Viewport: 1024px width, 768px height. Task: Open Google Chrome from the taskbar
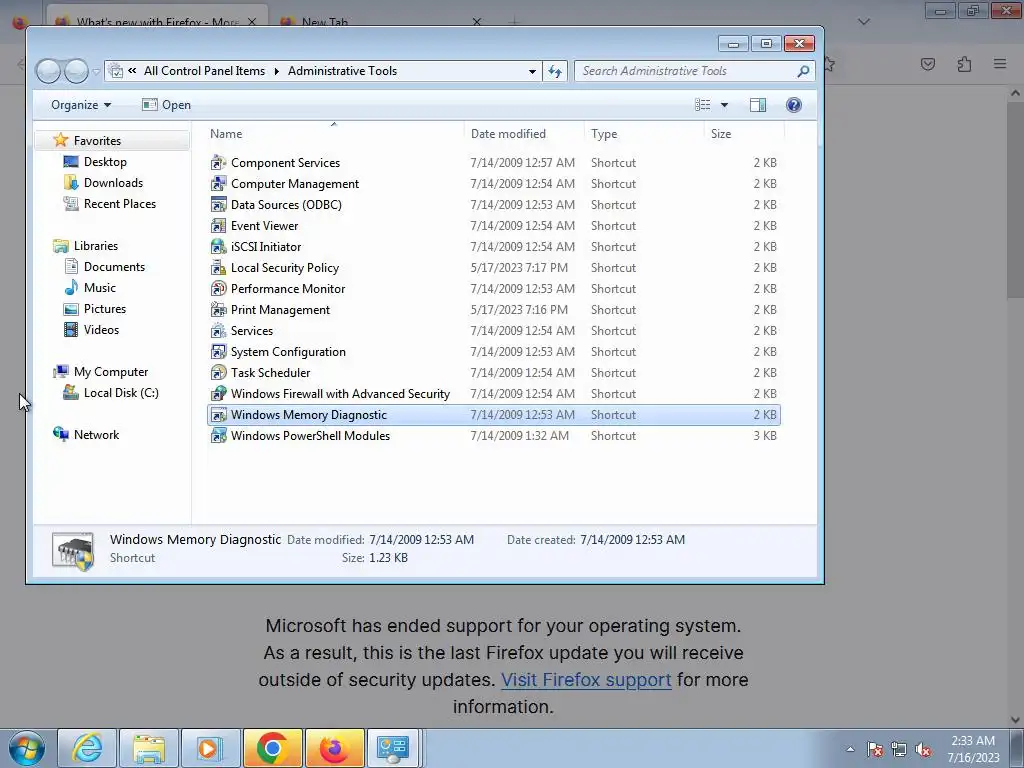pyautogui.click(x=272, y=748)
